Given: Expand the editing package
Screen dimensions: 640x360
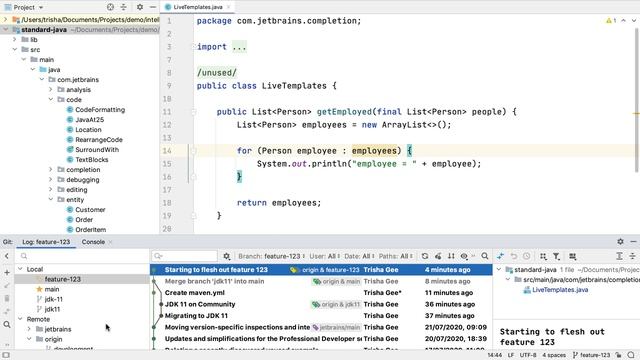Looking at the screenshot, I should click(x=51, y=189).
